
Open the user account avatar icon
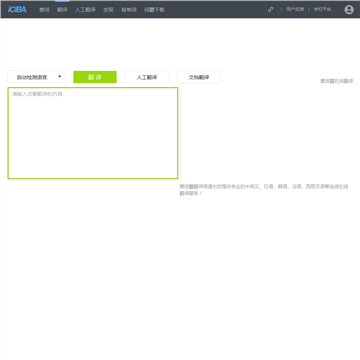(x=349, y=10)
